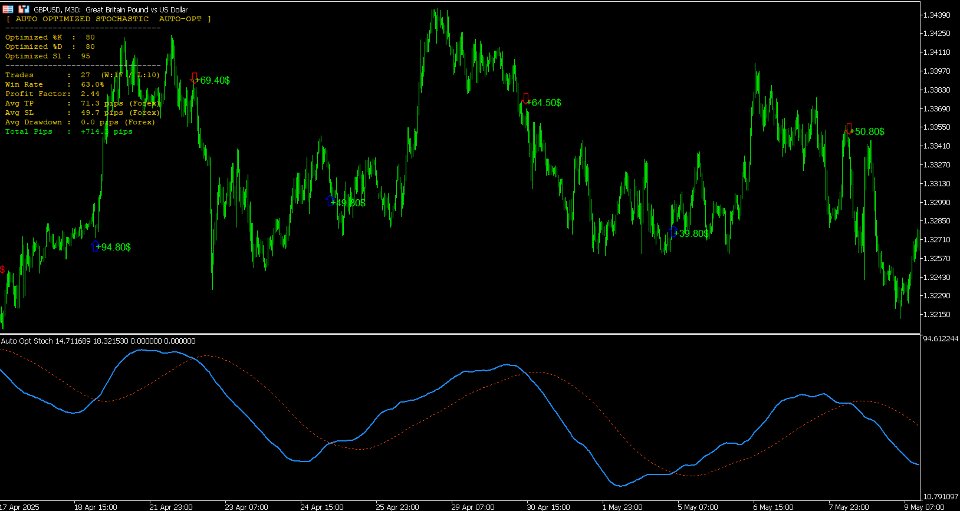Screen dimensions: 960x511
Task: Click the green Total Pips line
Action: pyautogui.click(x=69, y=132)
